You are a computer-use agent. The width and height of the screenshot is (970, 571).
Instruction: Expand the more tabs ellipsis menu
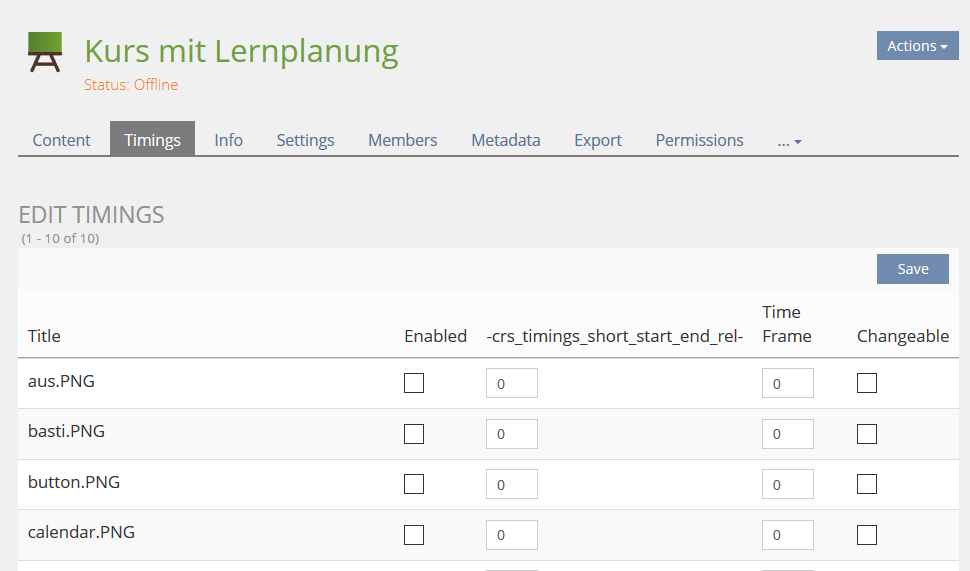coord(789,141)
